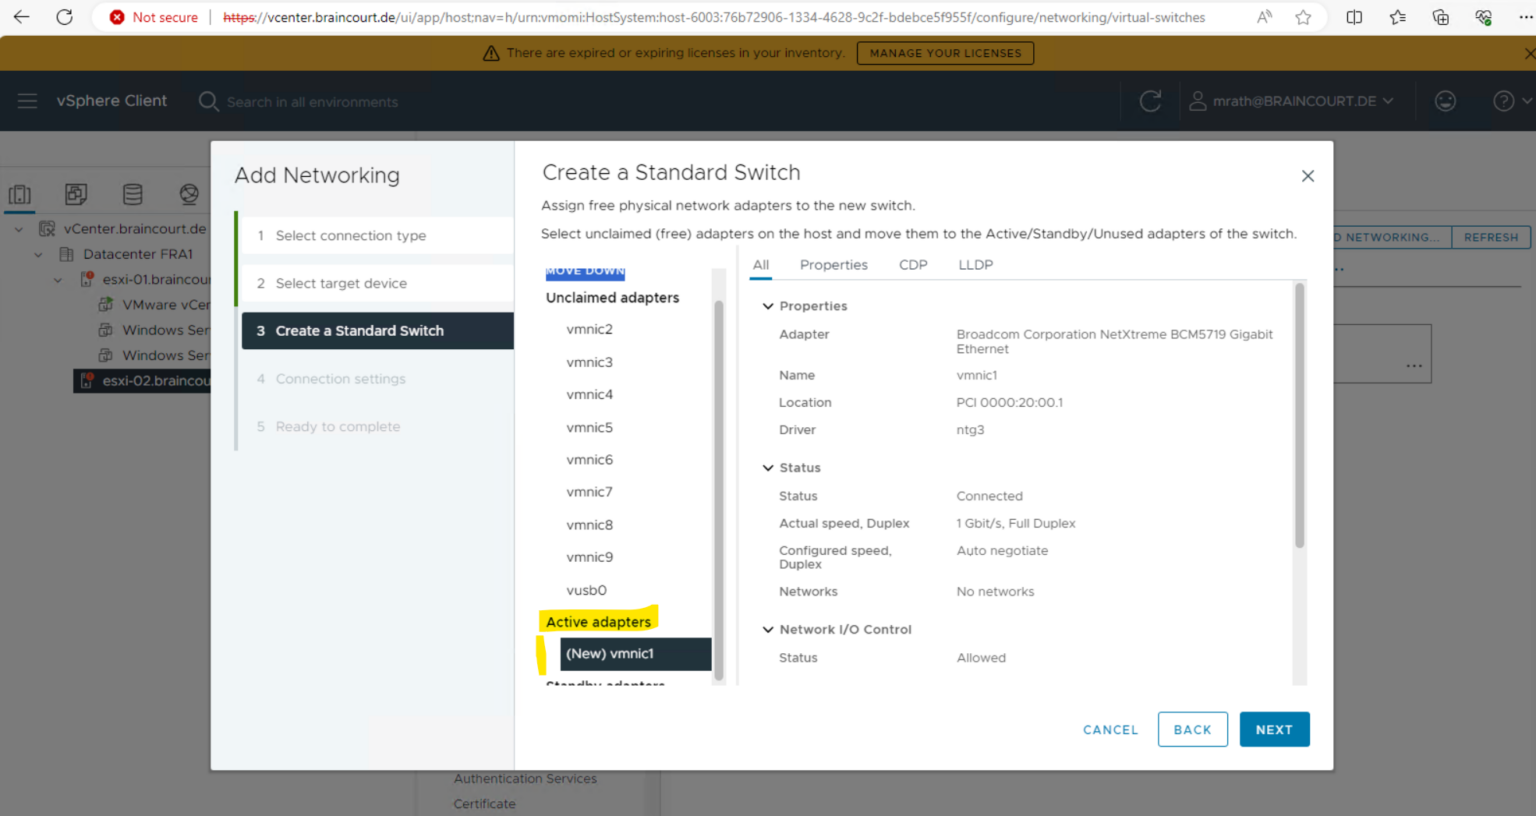The image size is (1536, 816).
Task: Switch to the LLDP tab
Action: click(975, 265)
